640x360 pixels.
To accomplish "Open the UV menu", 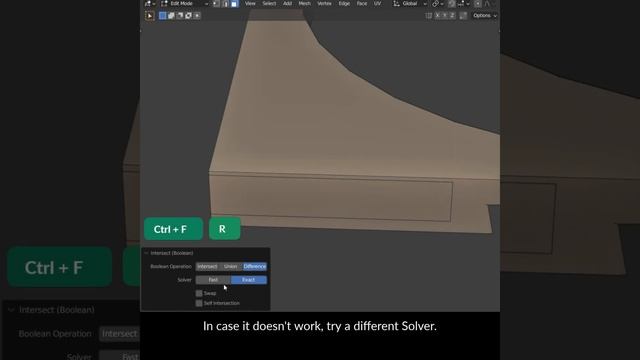I will click(378, 4).
